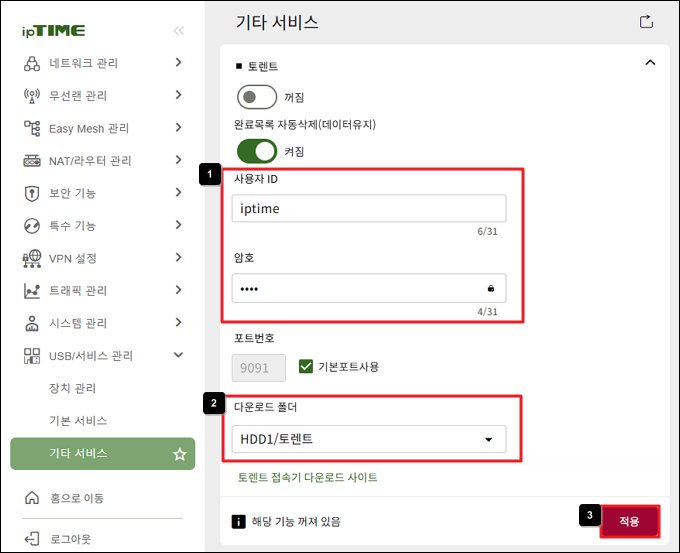Open the 기본 서비스 submenu item
This screenshot has height=553, width=680.
[78, 421]
